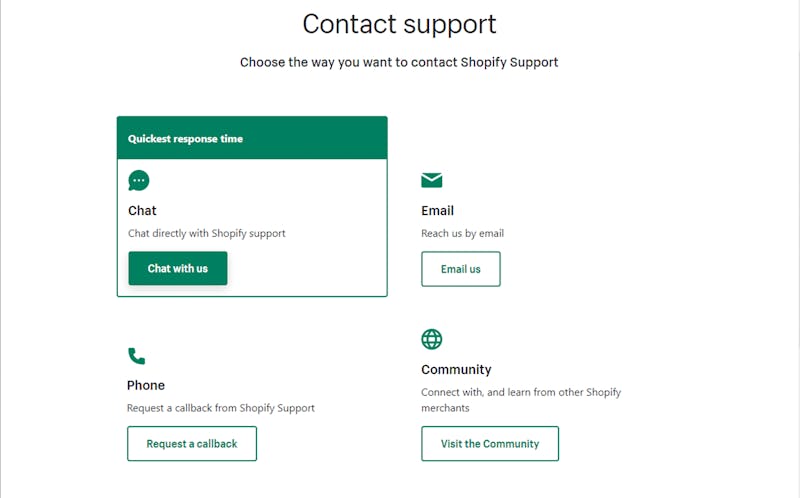Click 'Connect with, and learn' community description
This screenshot has width=800, height=498.
[x=521, y=400]
